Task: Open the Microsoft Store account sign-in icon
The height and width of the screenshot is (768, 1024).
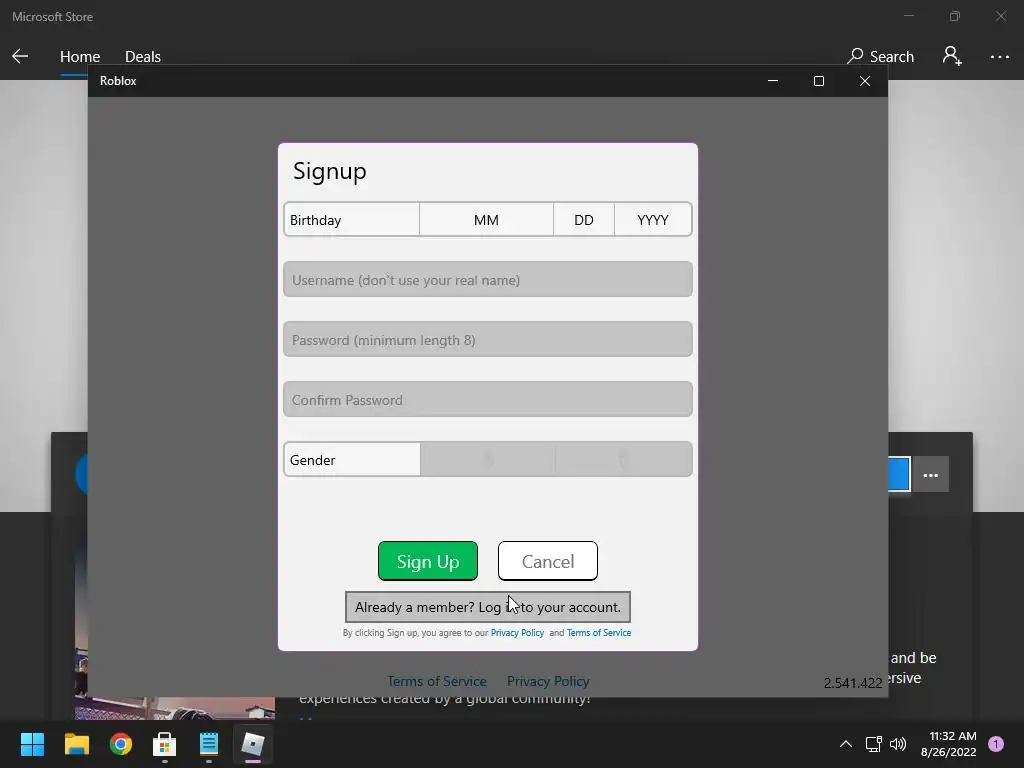Action: point(952,56)
